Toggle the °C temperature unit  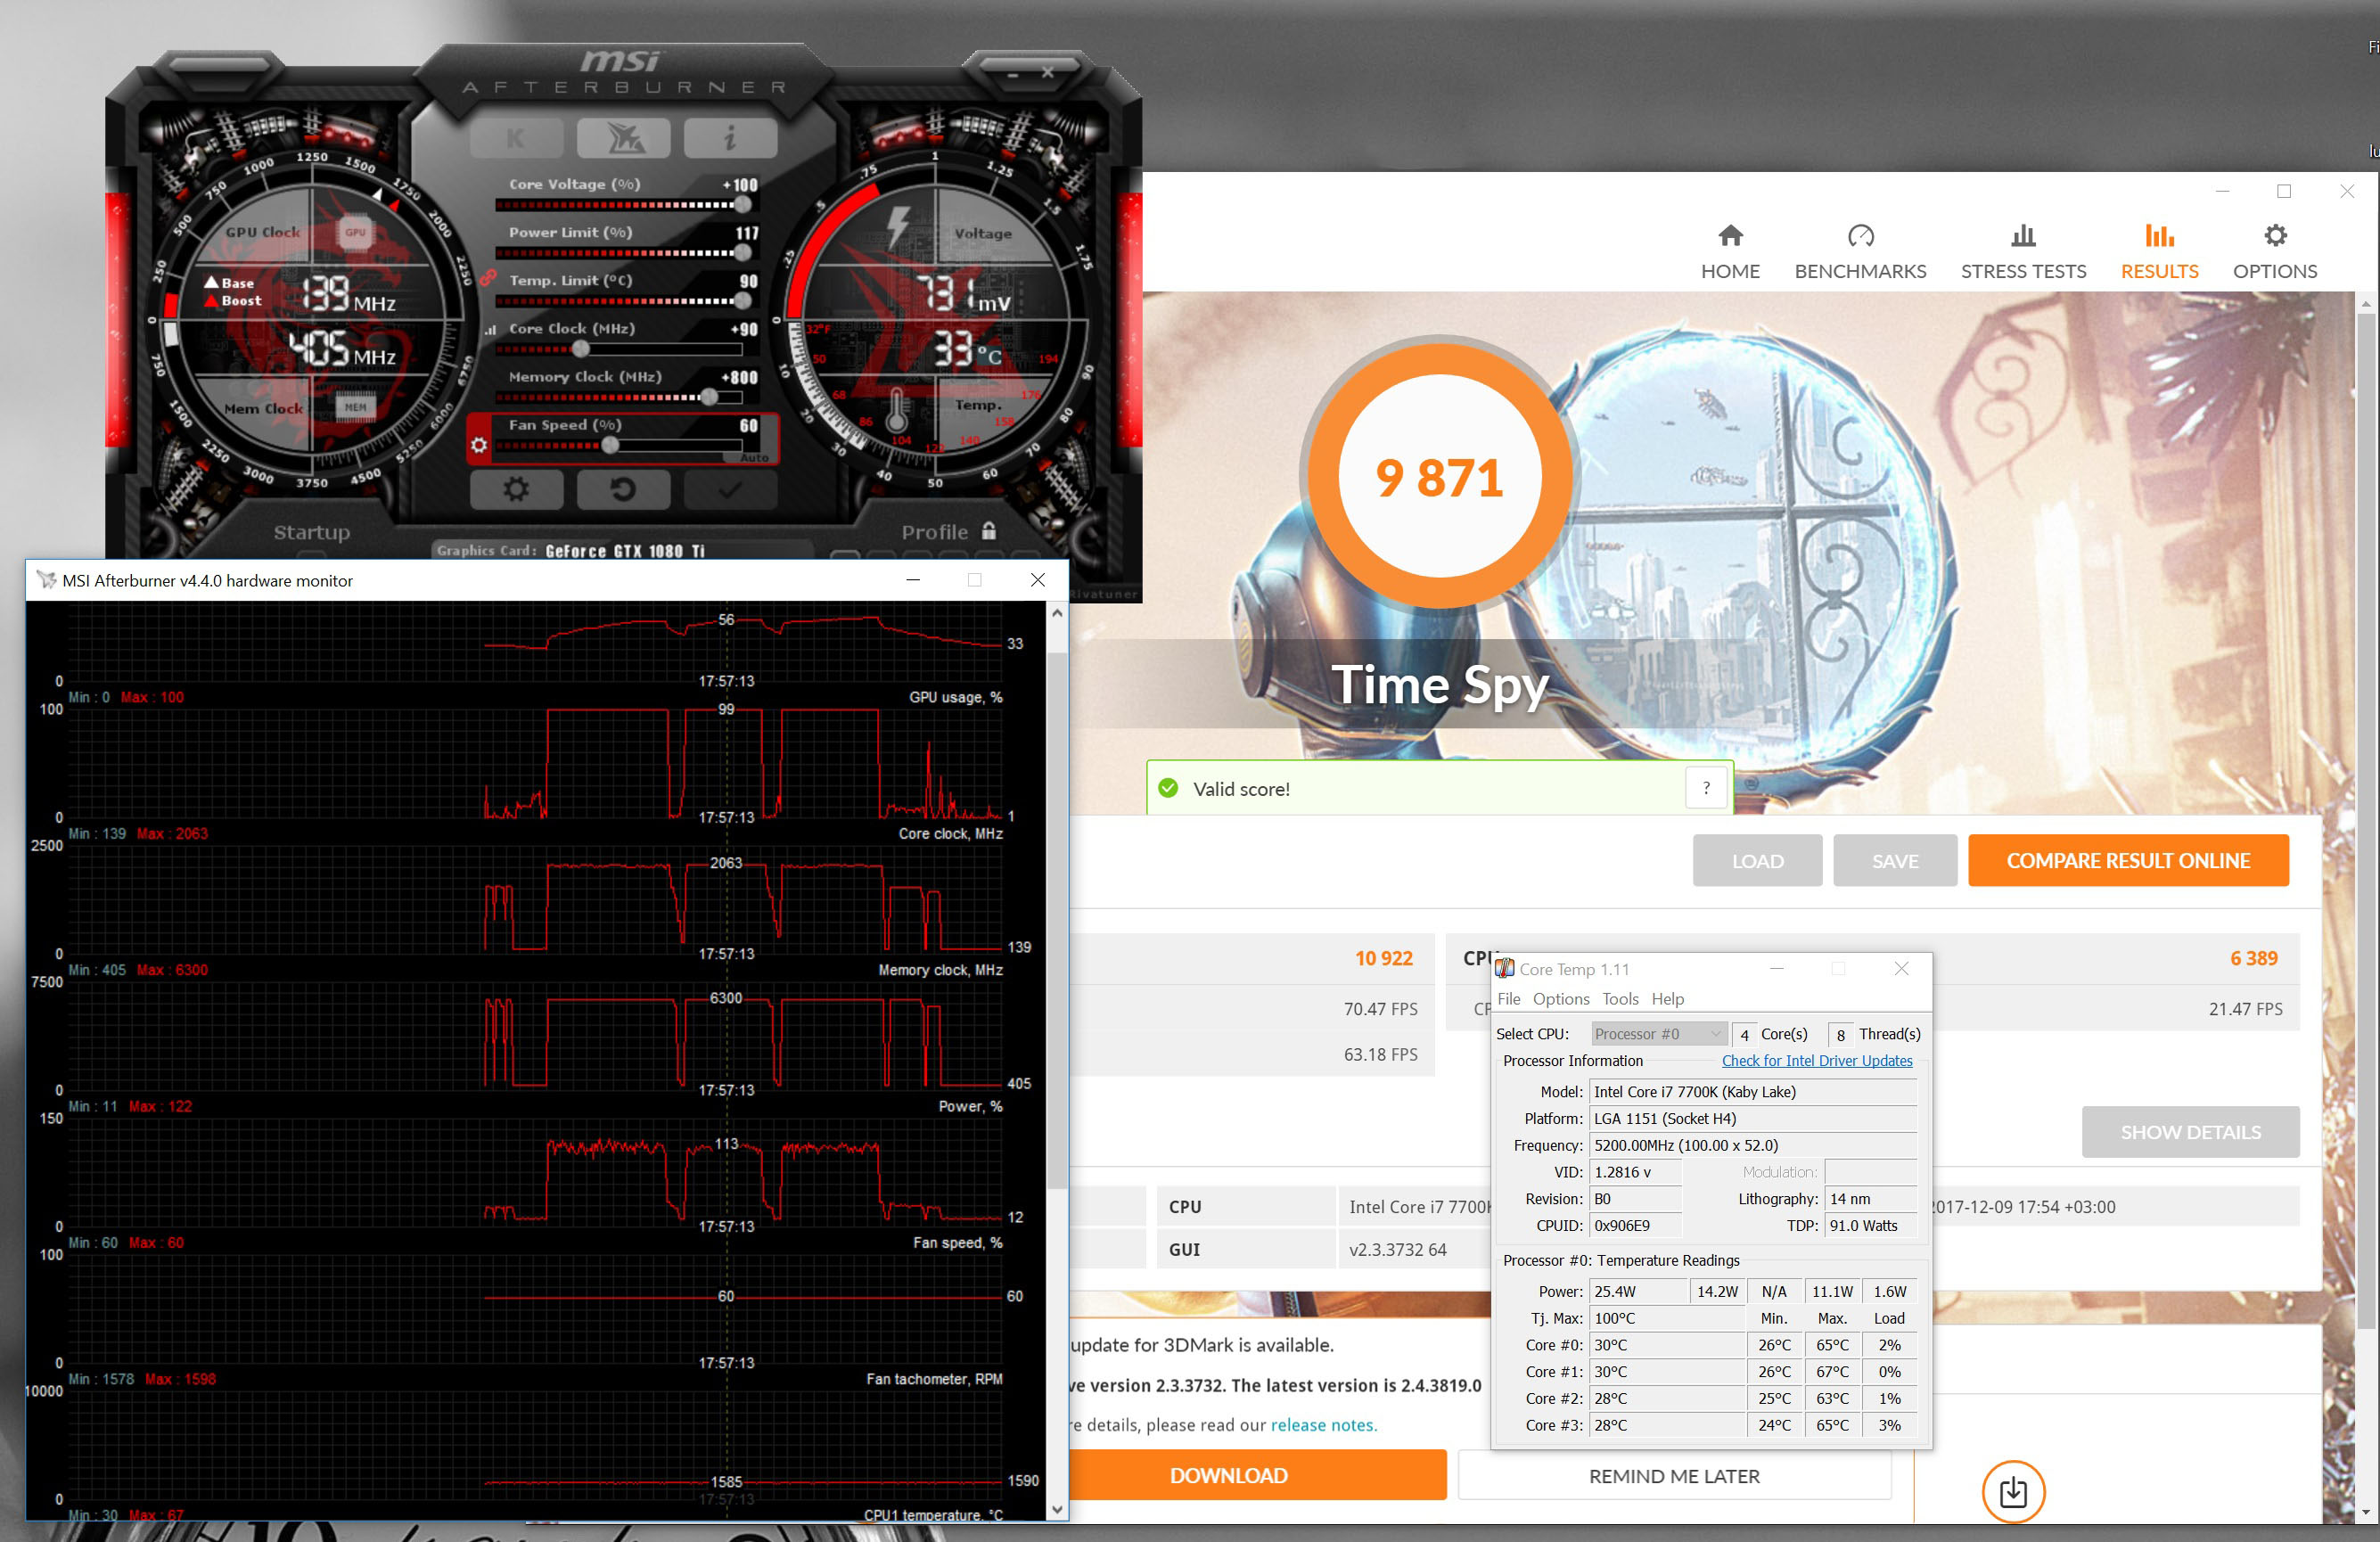[989, 354]
